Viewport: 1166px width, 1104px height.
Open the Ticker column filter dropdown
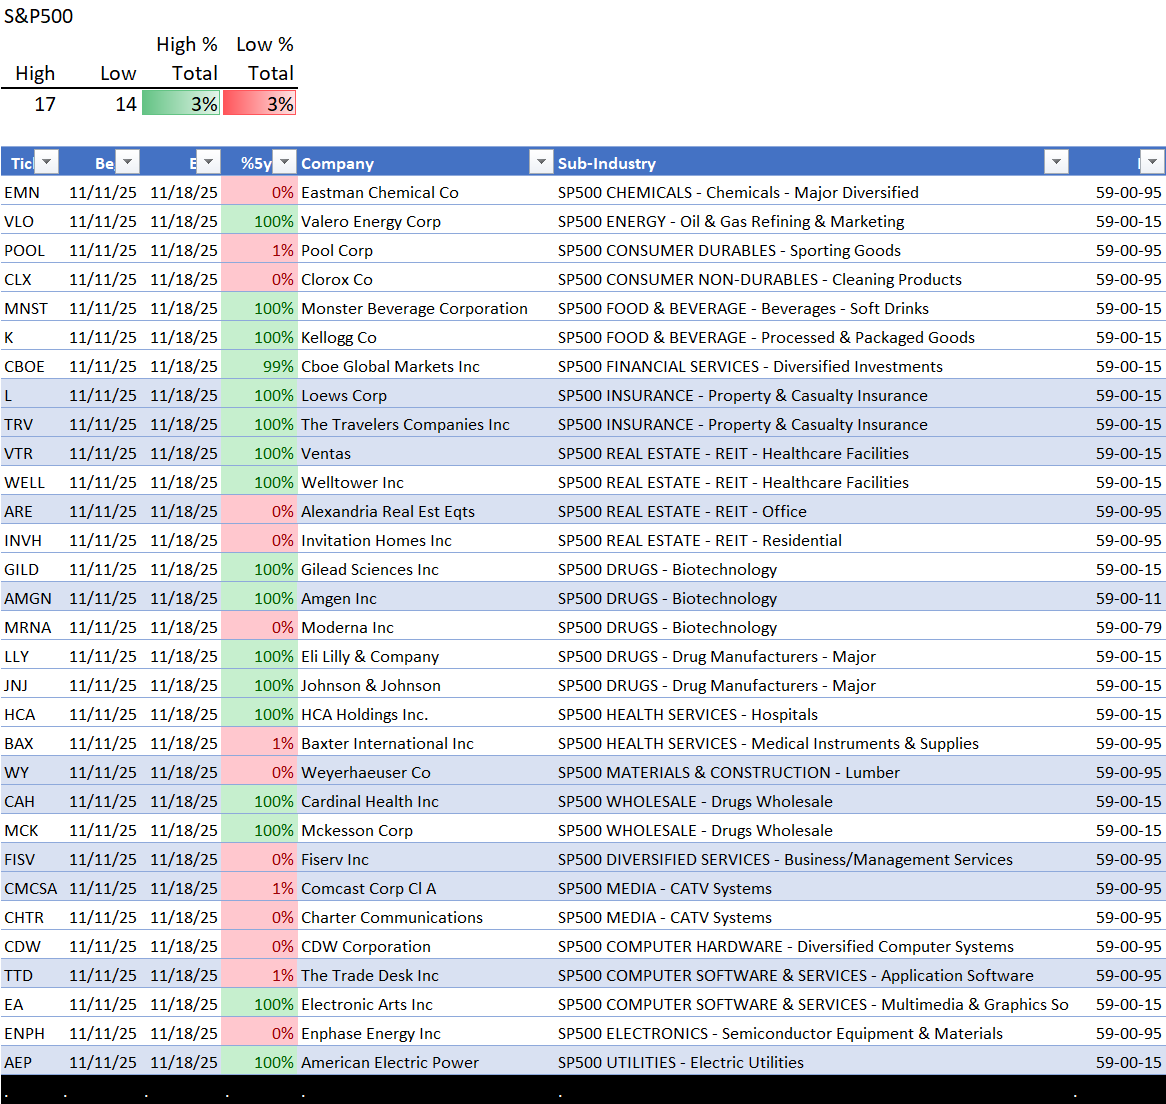click(47, 163)
